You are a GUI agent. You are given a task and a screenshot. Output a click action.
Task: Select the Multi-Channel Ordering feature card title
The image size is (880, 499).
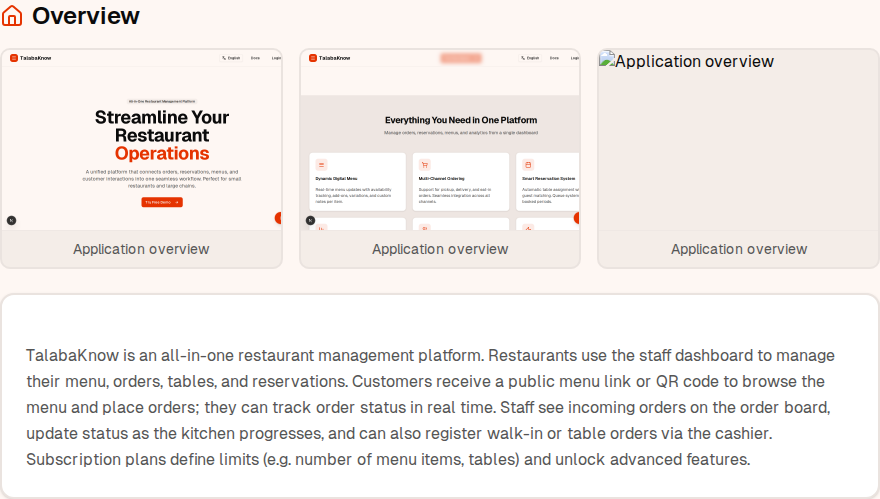435,178
